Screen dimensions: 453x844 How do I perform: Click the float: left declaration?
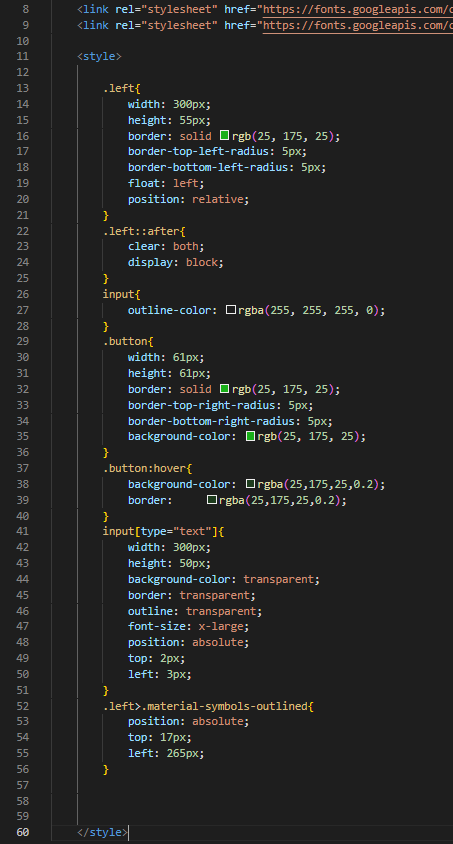click(166, 183)
